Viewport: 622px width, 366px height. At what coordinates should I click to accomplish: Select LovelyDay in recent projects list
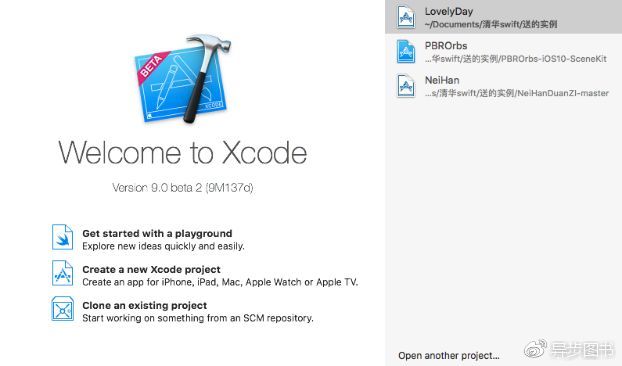pos(503,17)
